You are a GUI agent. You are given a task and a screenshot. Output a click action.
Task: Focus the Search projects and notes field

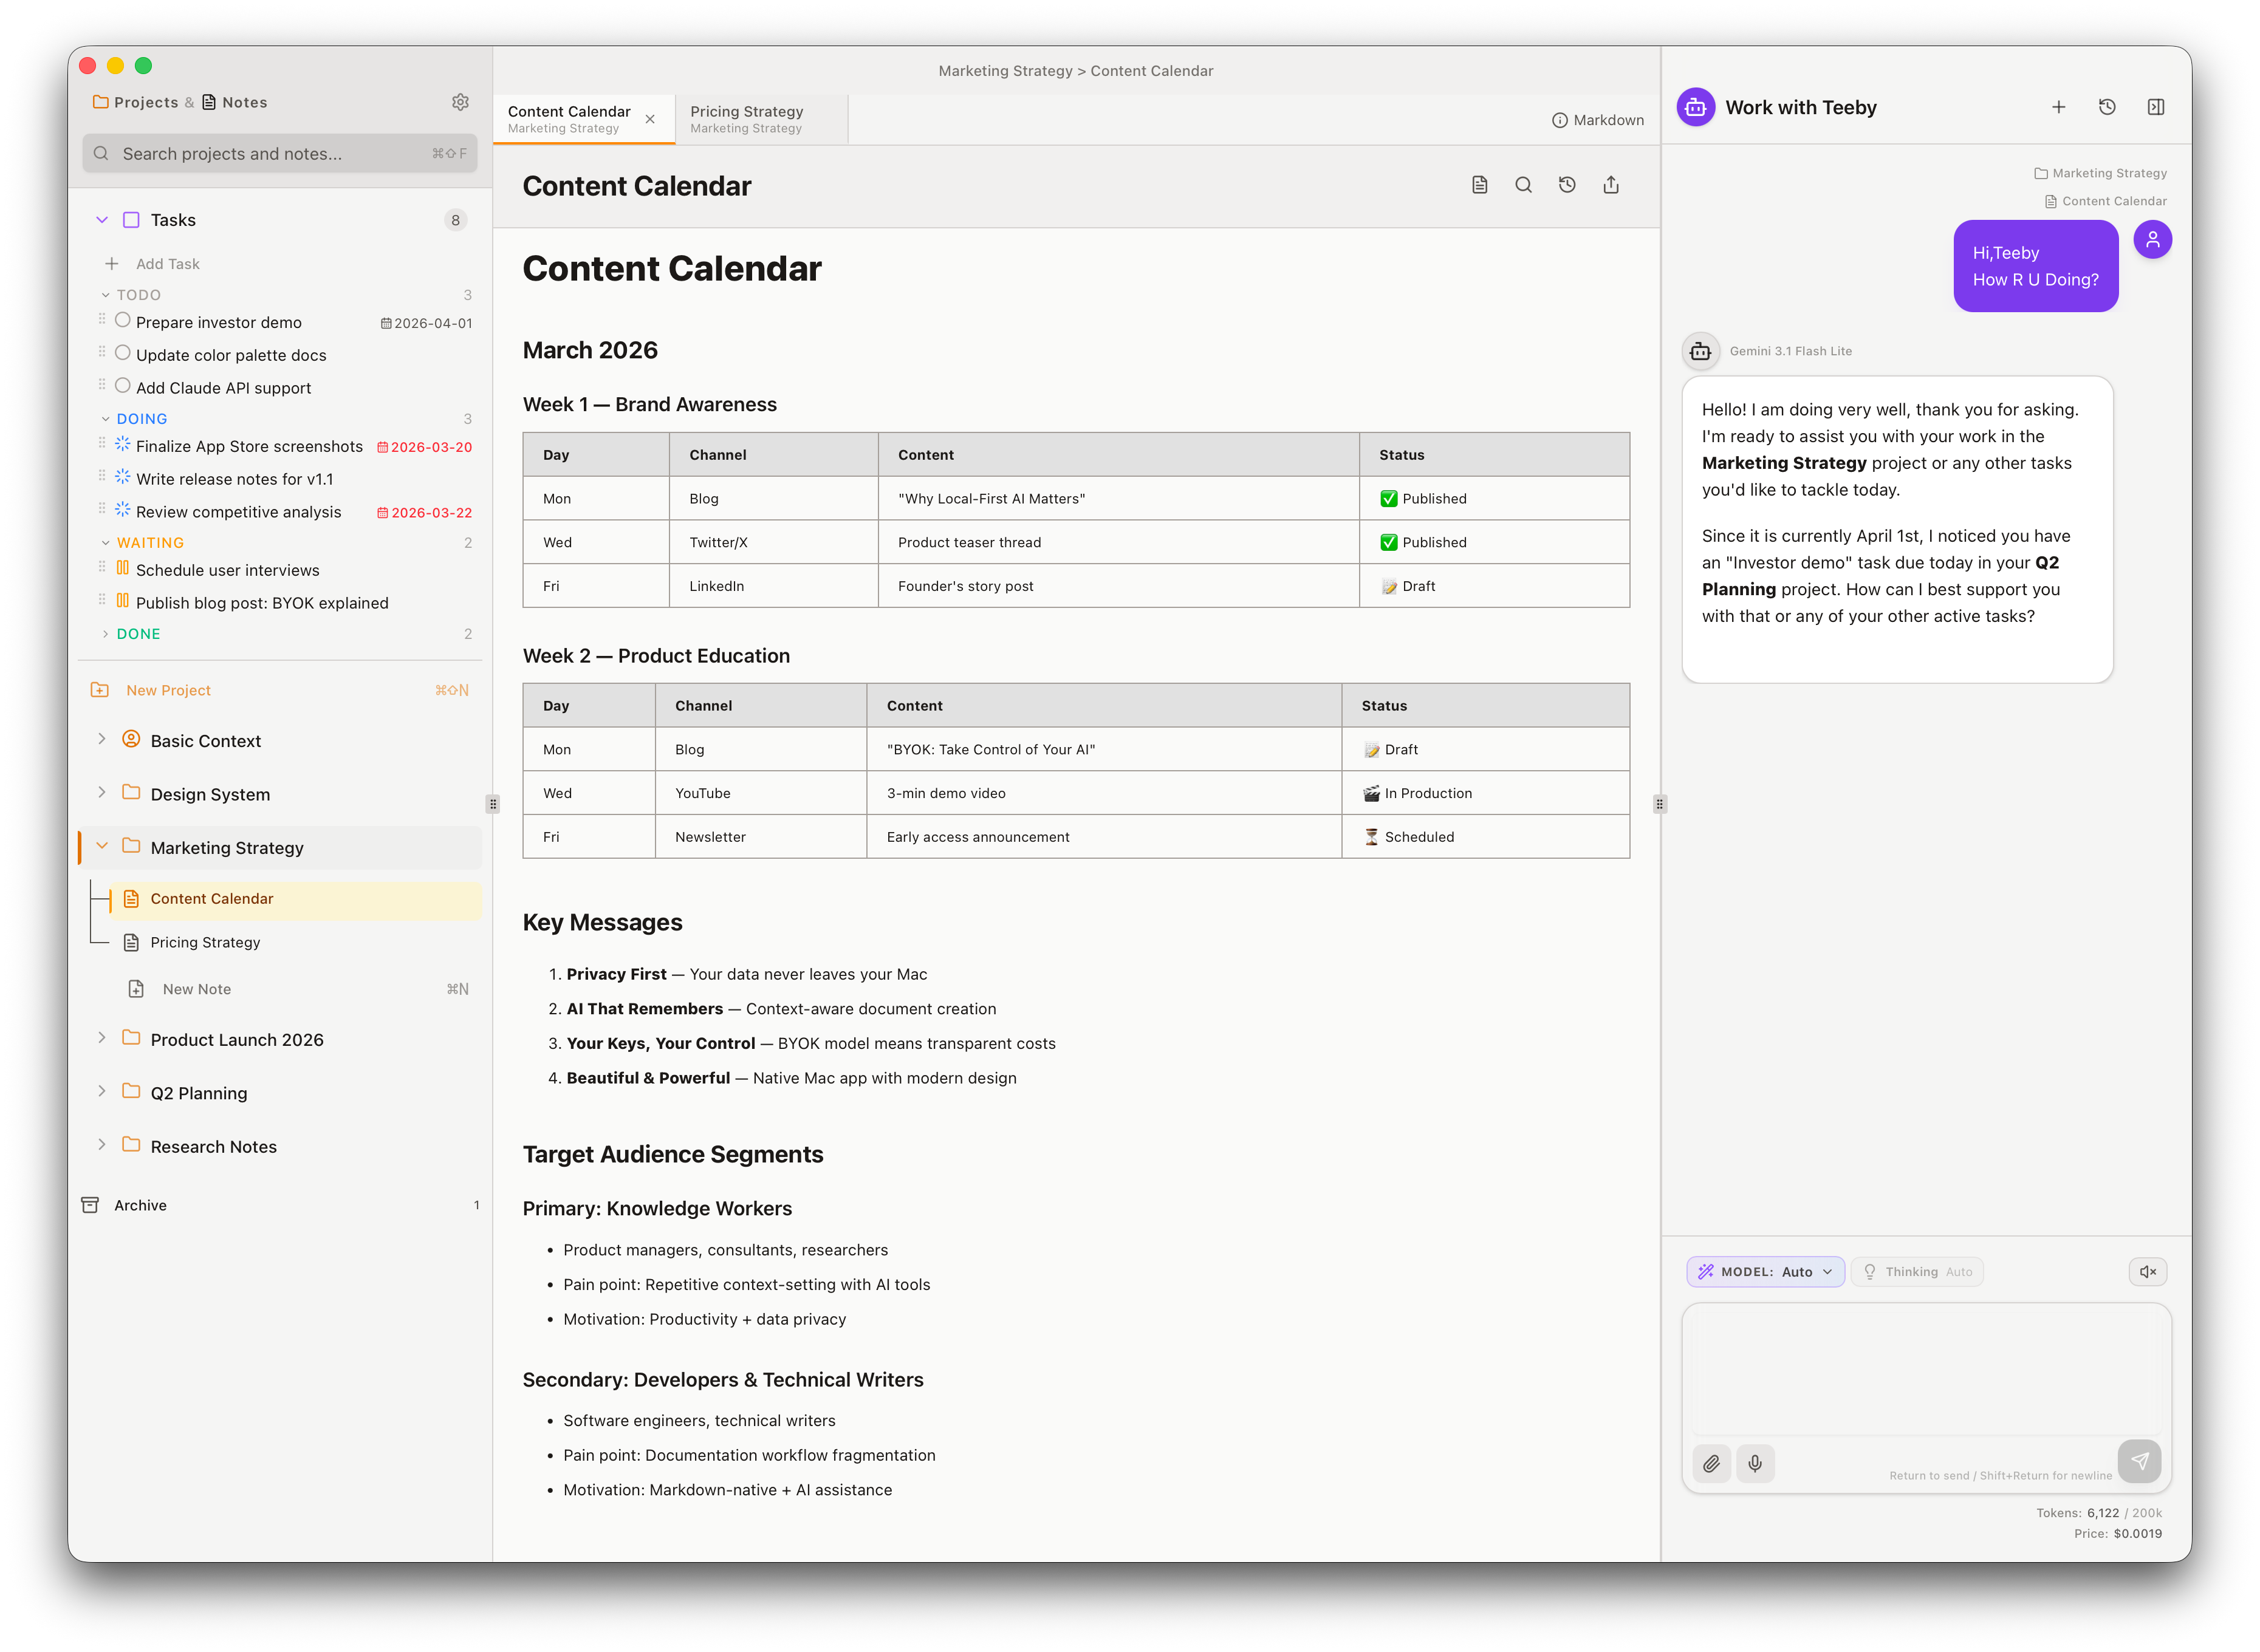coord(280,153)
